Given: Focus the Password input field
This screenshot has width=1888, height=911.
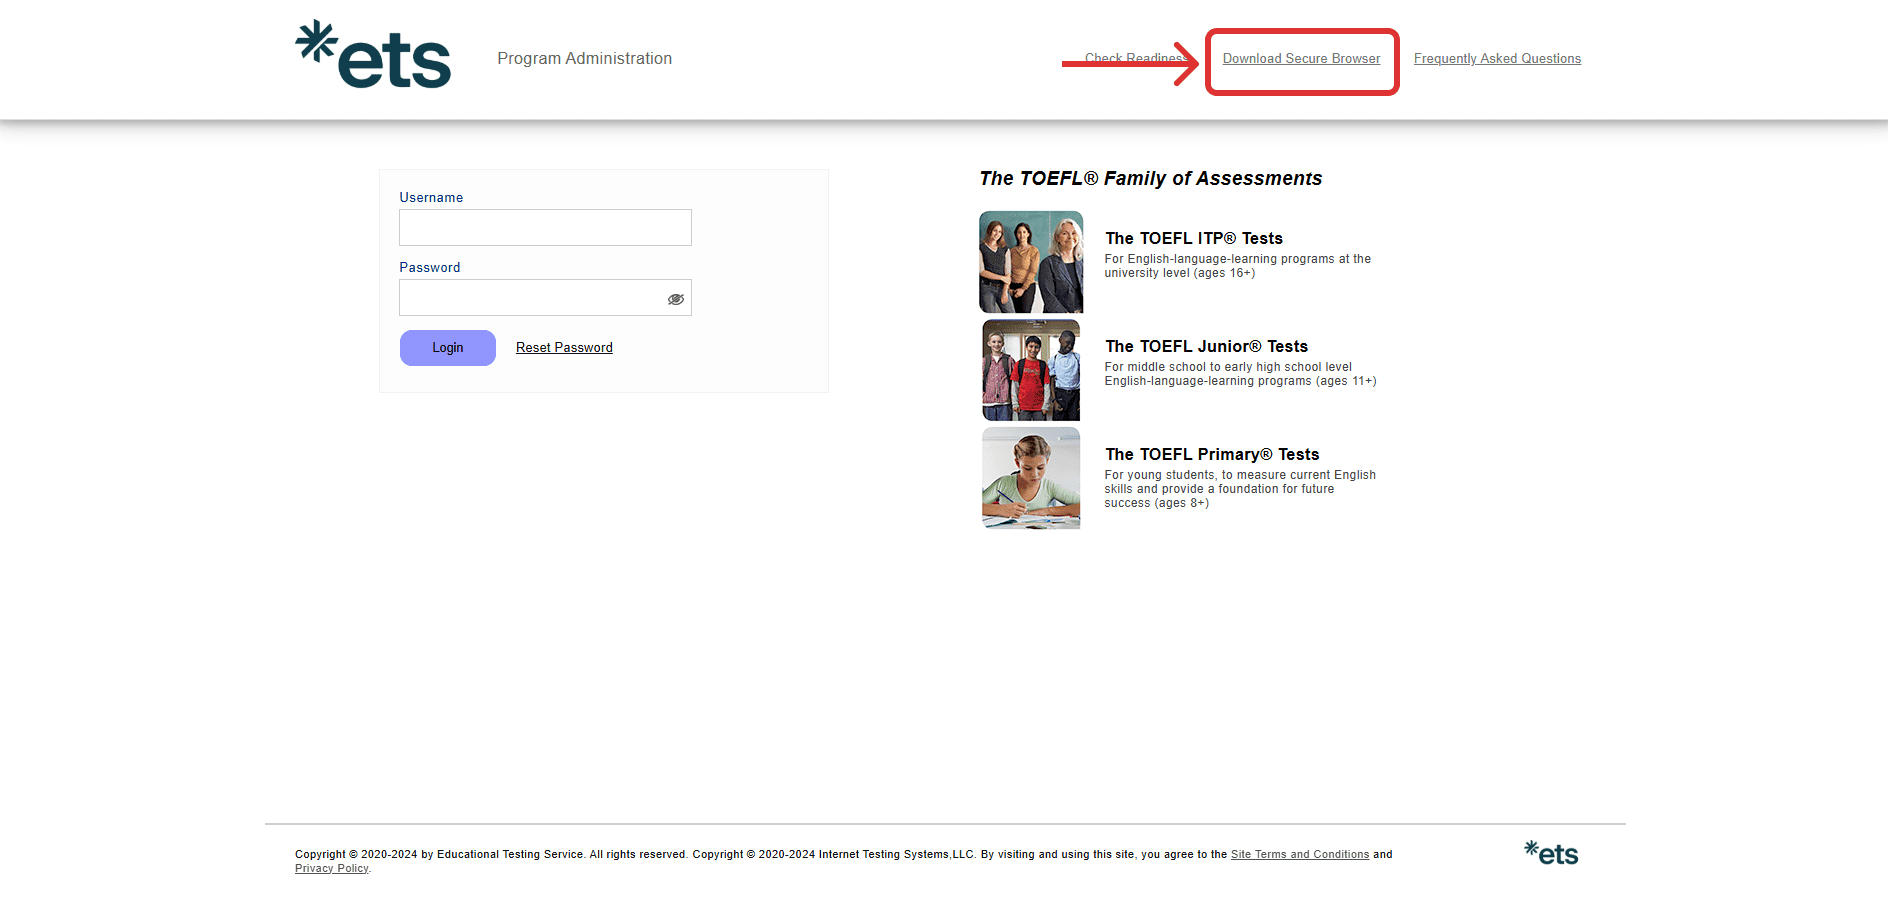Looking at the screenshot, I should coord(530,298).
